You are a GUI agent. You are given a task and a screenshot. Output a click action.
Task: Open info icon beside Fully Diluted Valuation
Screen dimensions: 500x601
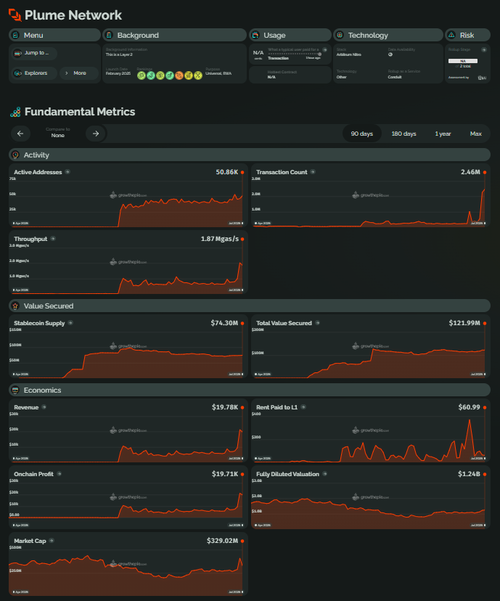(x=325, y=474)
